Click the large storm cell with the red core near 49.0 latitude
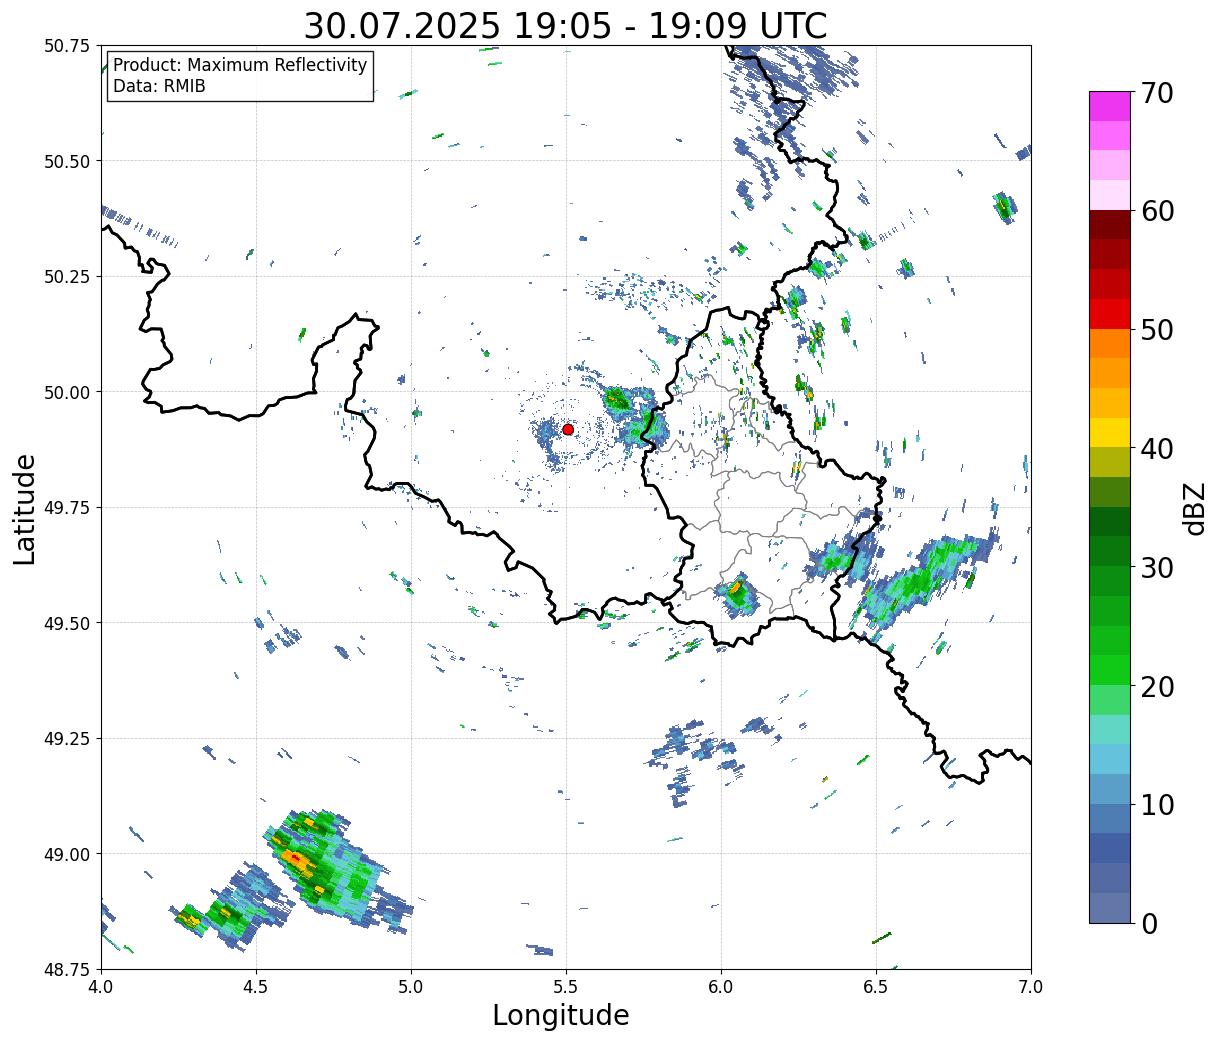 [325, 868]
